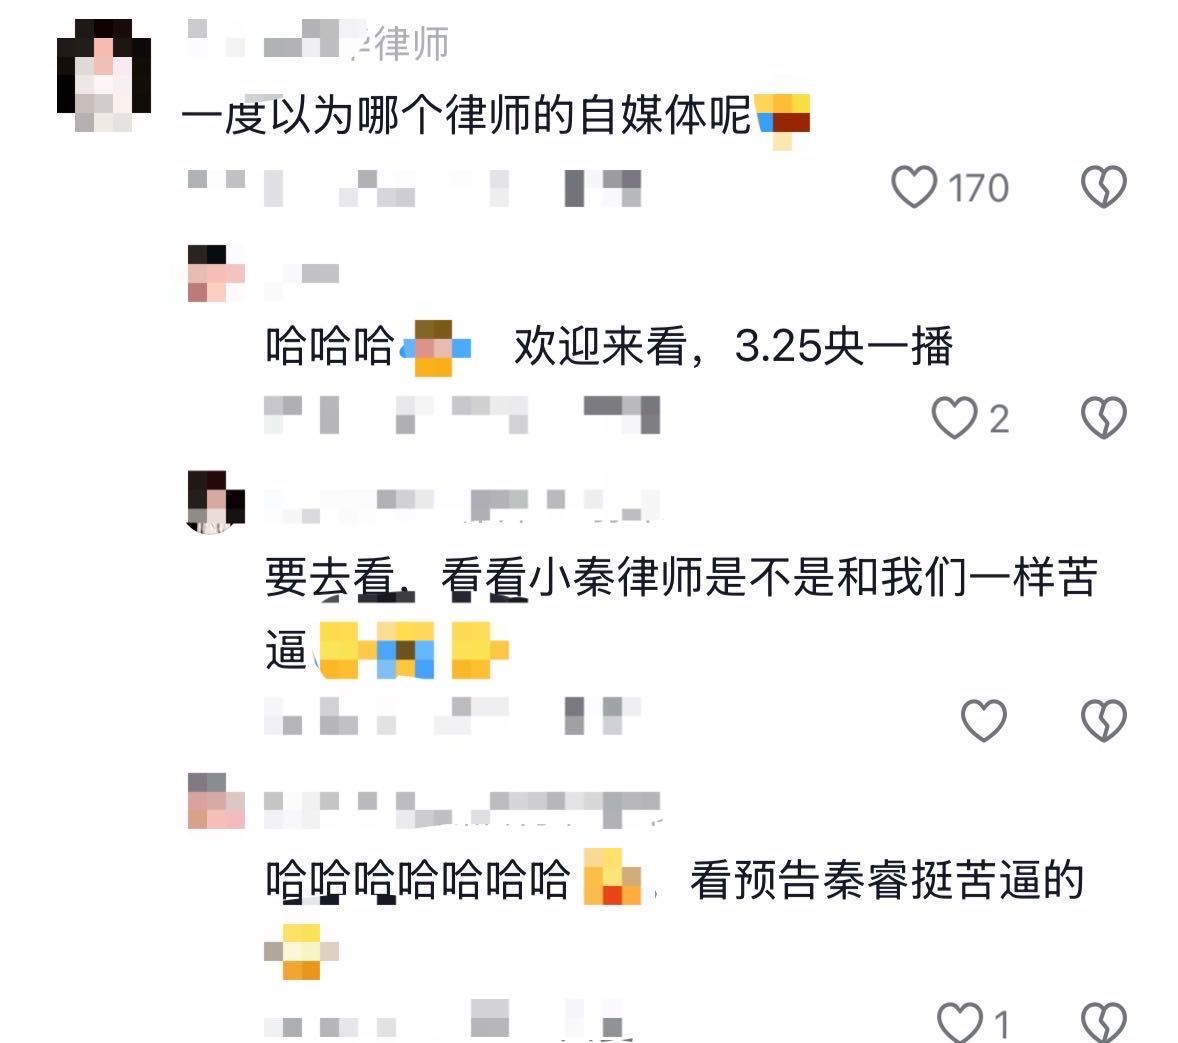Open the like count 2 on second comment
The image size is (1178, 1043).
coord(998,419)
